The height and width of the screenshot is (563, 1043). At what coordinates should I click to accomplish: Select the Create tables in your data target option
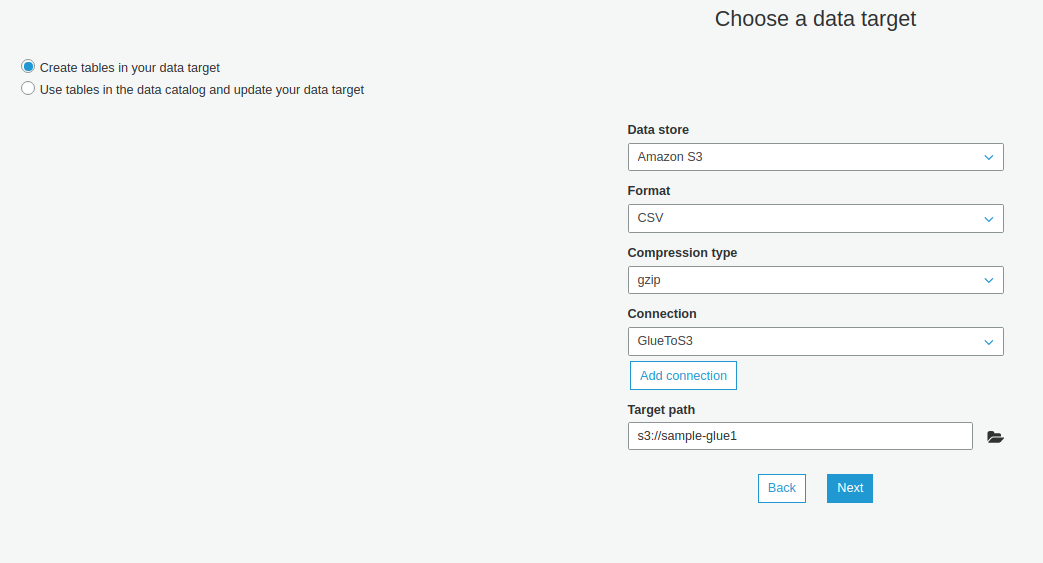(28, 67)
